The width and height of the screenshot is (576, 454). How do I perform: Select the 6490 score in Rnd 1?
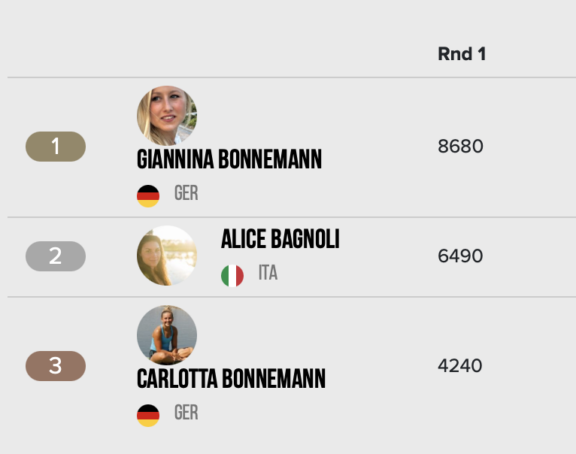(x=460, y=256)
